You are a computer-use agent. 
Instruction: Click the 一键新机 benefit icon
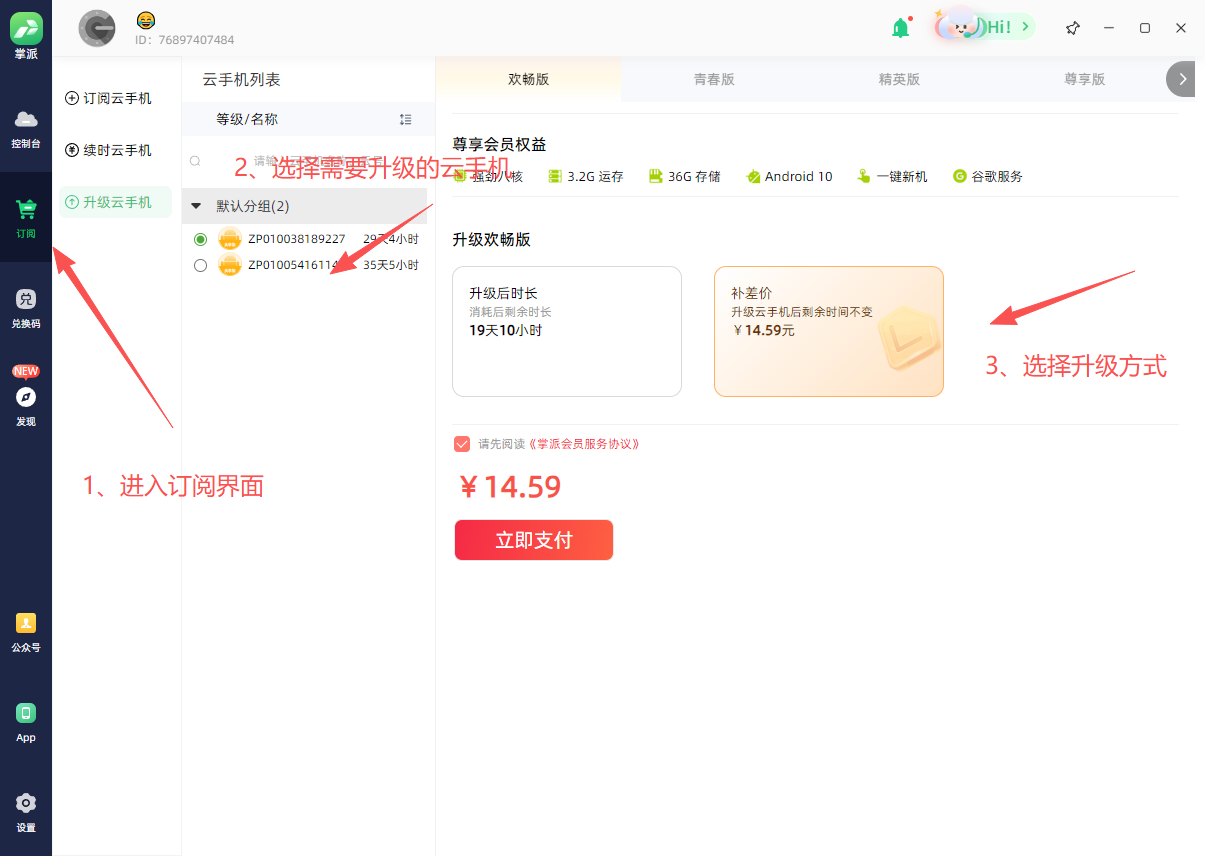click(x=864, y=176)
